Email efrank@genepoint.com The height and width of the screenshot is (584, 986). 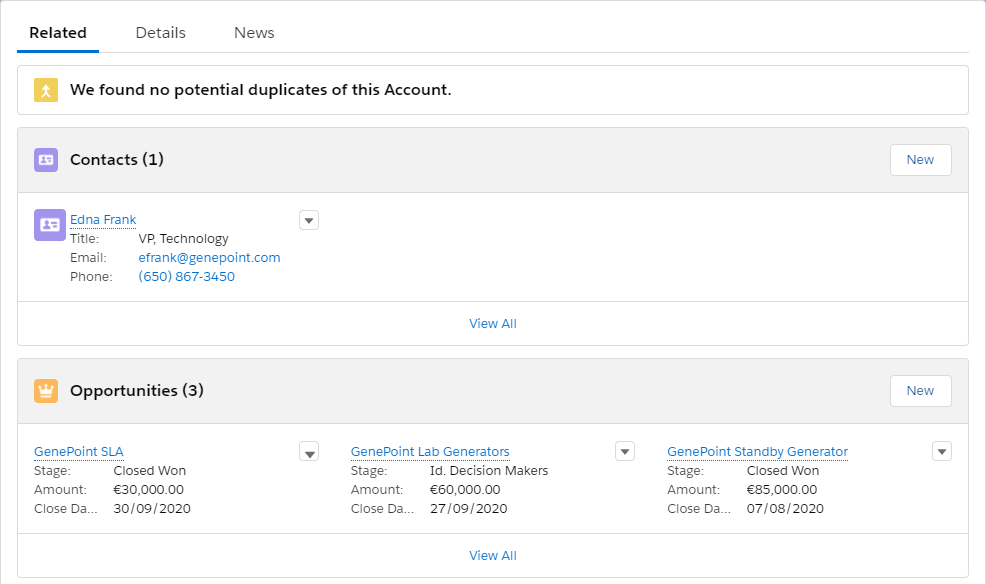pyautogui.click(x=209, y=258)
